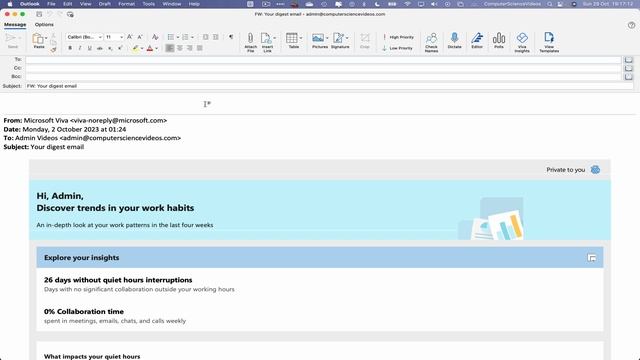Open the highlight color dropdown arrow
Viewport: 640px width, 360px height.
click(142, 49)
